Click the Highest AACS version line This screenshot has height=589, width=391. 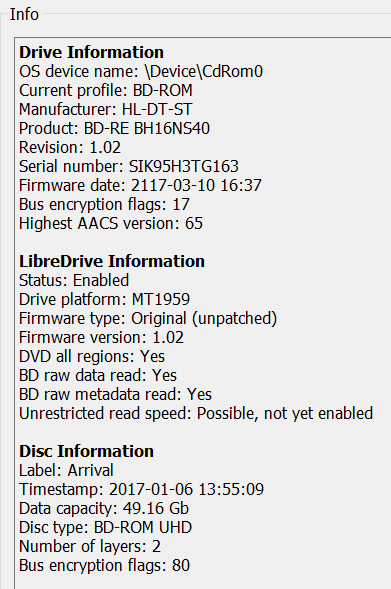[x=111, y=223]
